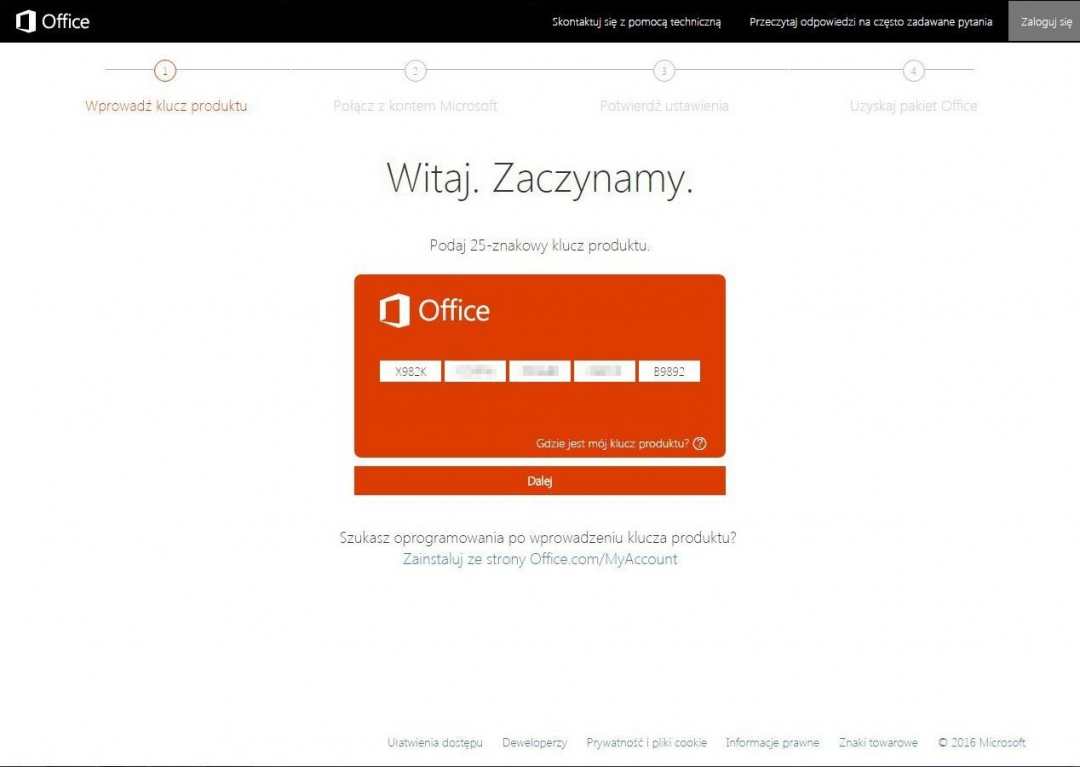Click Zaloguj się in the header

[1046, 22]
